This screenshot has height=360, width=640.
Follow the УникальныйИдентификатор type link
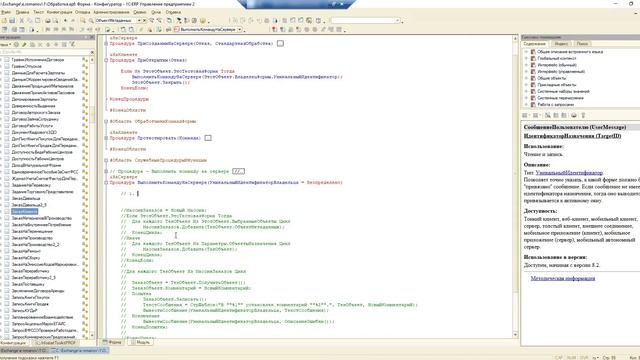point(569,173)
